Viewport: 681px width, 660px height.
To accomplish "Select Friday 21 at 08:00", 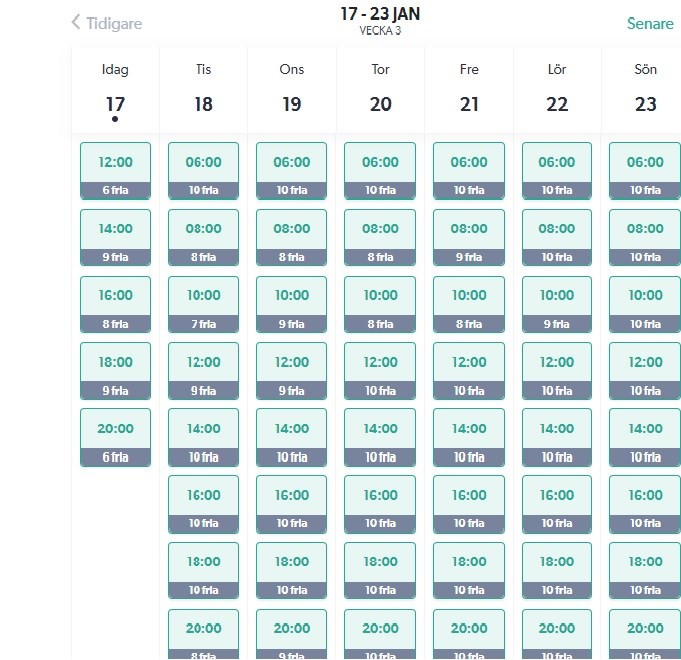I will 468,237.
